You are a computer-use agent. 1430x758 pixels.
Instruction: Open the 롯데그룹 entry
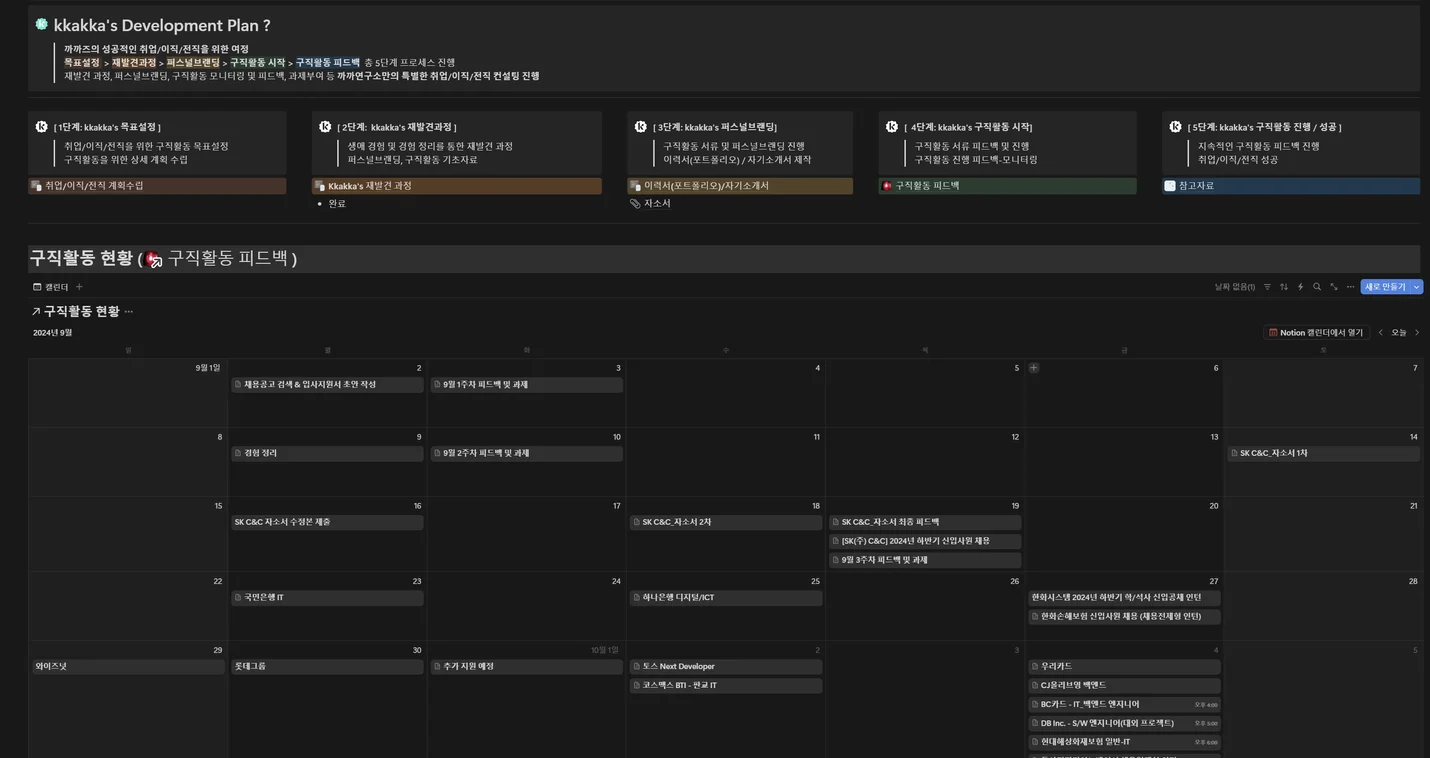[x=327, y=667]
